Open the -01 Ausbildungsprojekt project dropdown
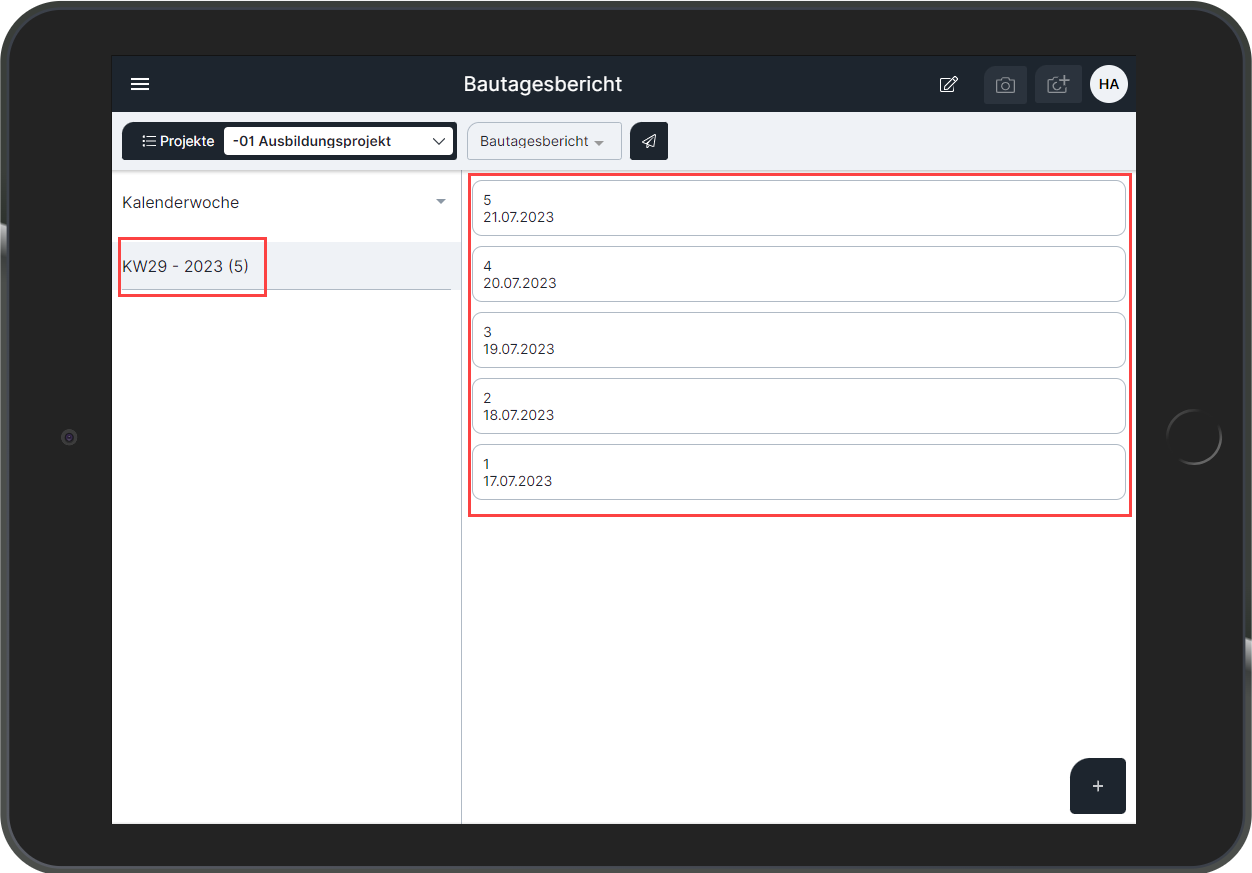The height and width of the screenshot is (873, 1252). coord(338,141)
